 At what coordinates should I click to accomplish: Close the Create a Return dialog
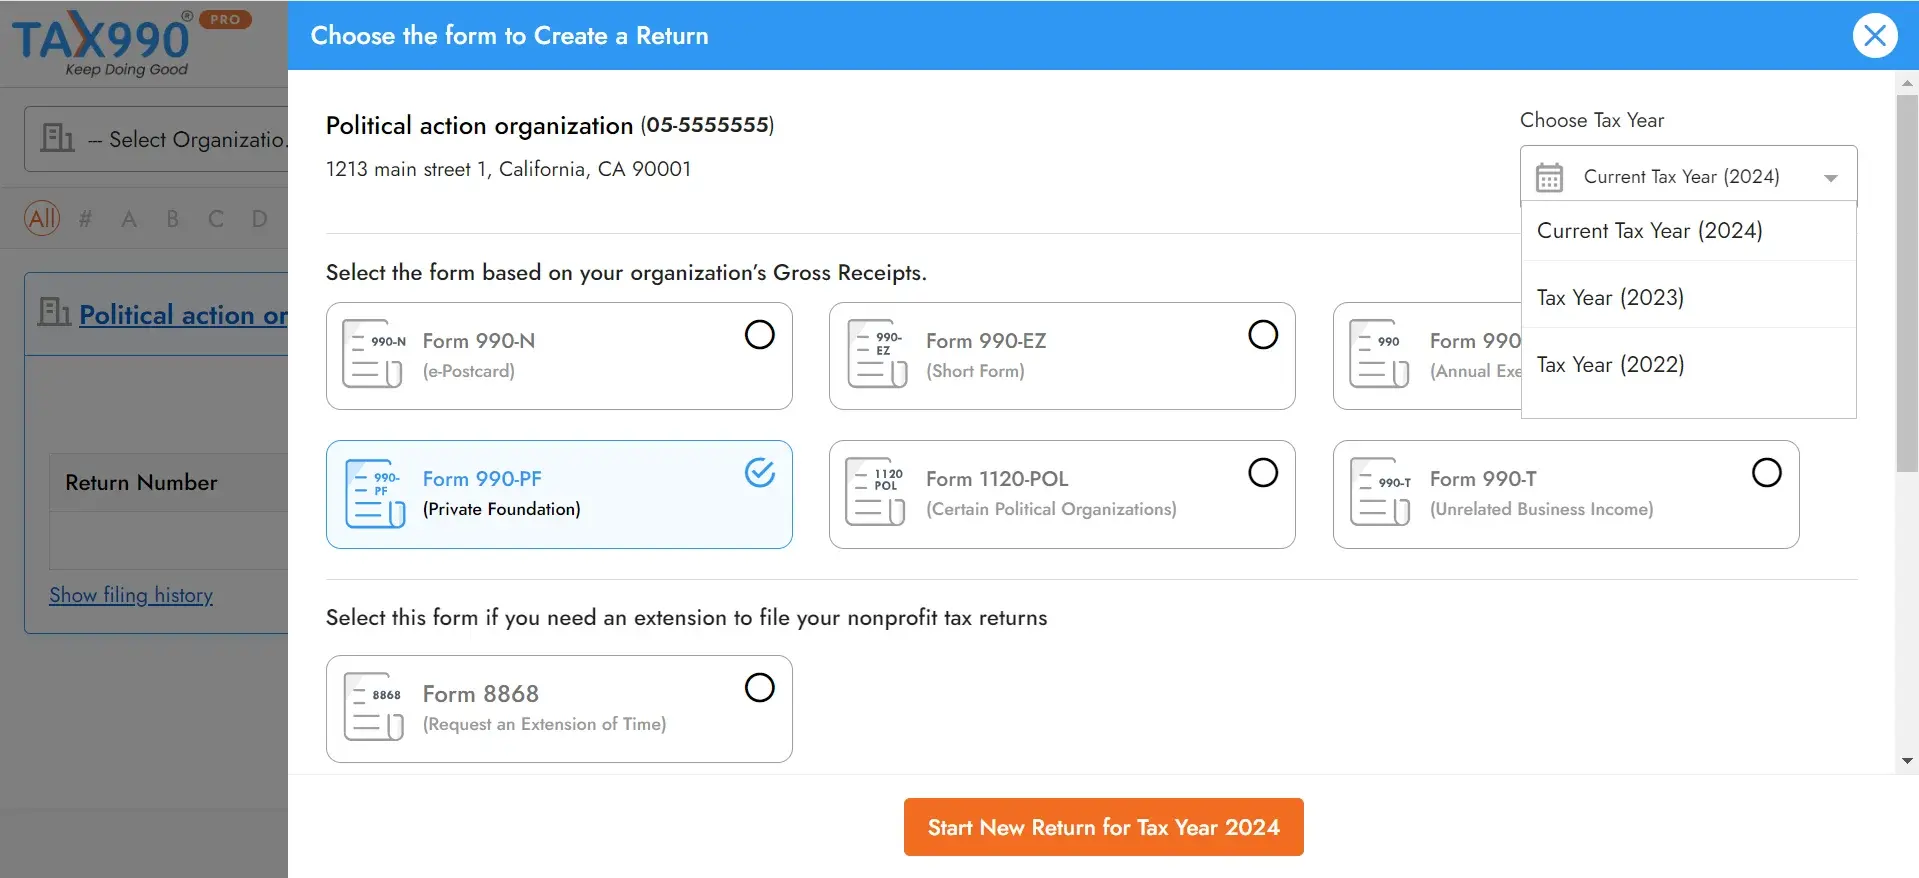tap(1875, 36)
